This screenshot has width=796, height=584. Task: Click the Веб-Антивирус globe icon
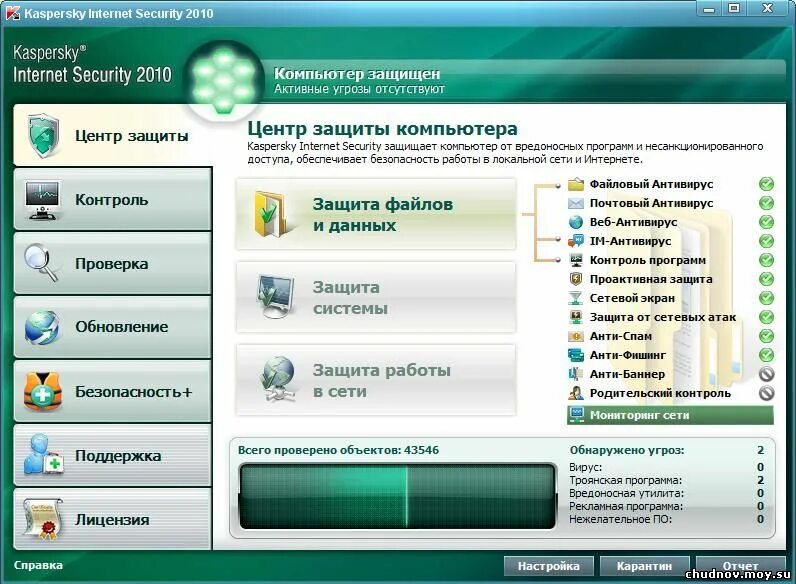click(576, 222)
